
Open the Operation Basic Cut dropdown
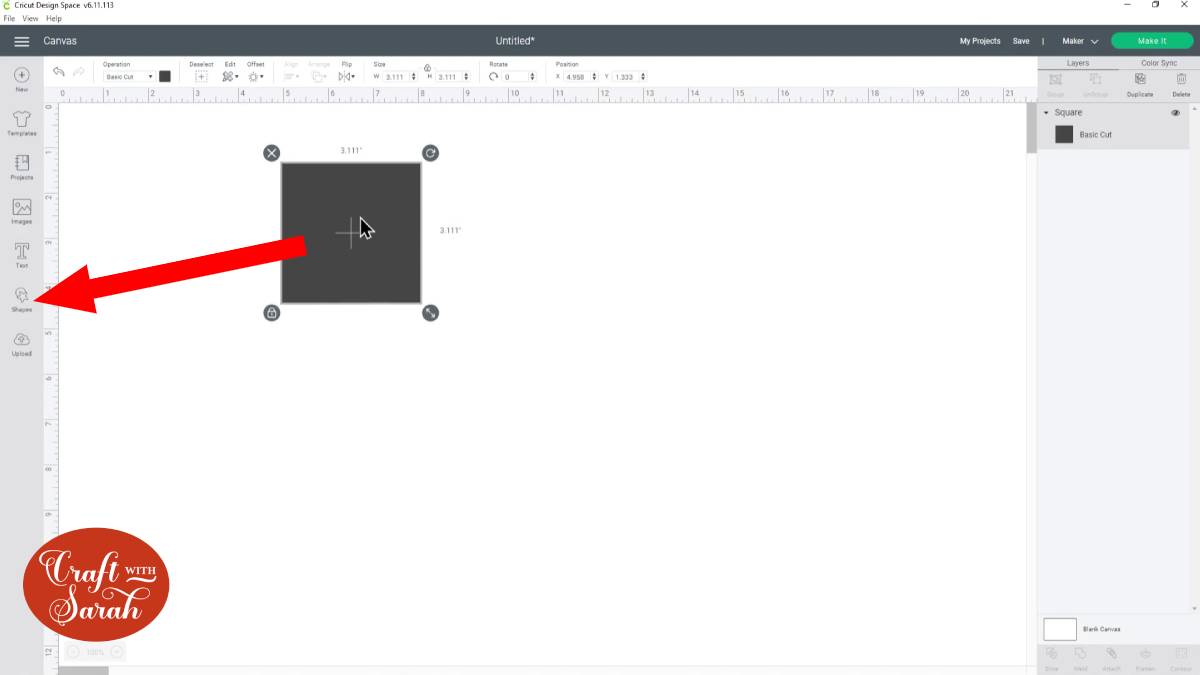[x=129, y=77]
